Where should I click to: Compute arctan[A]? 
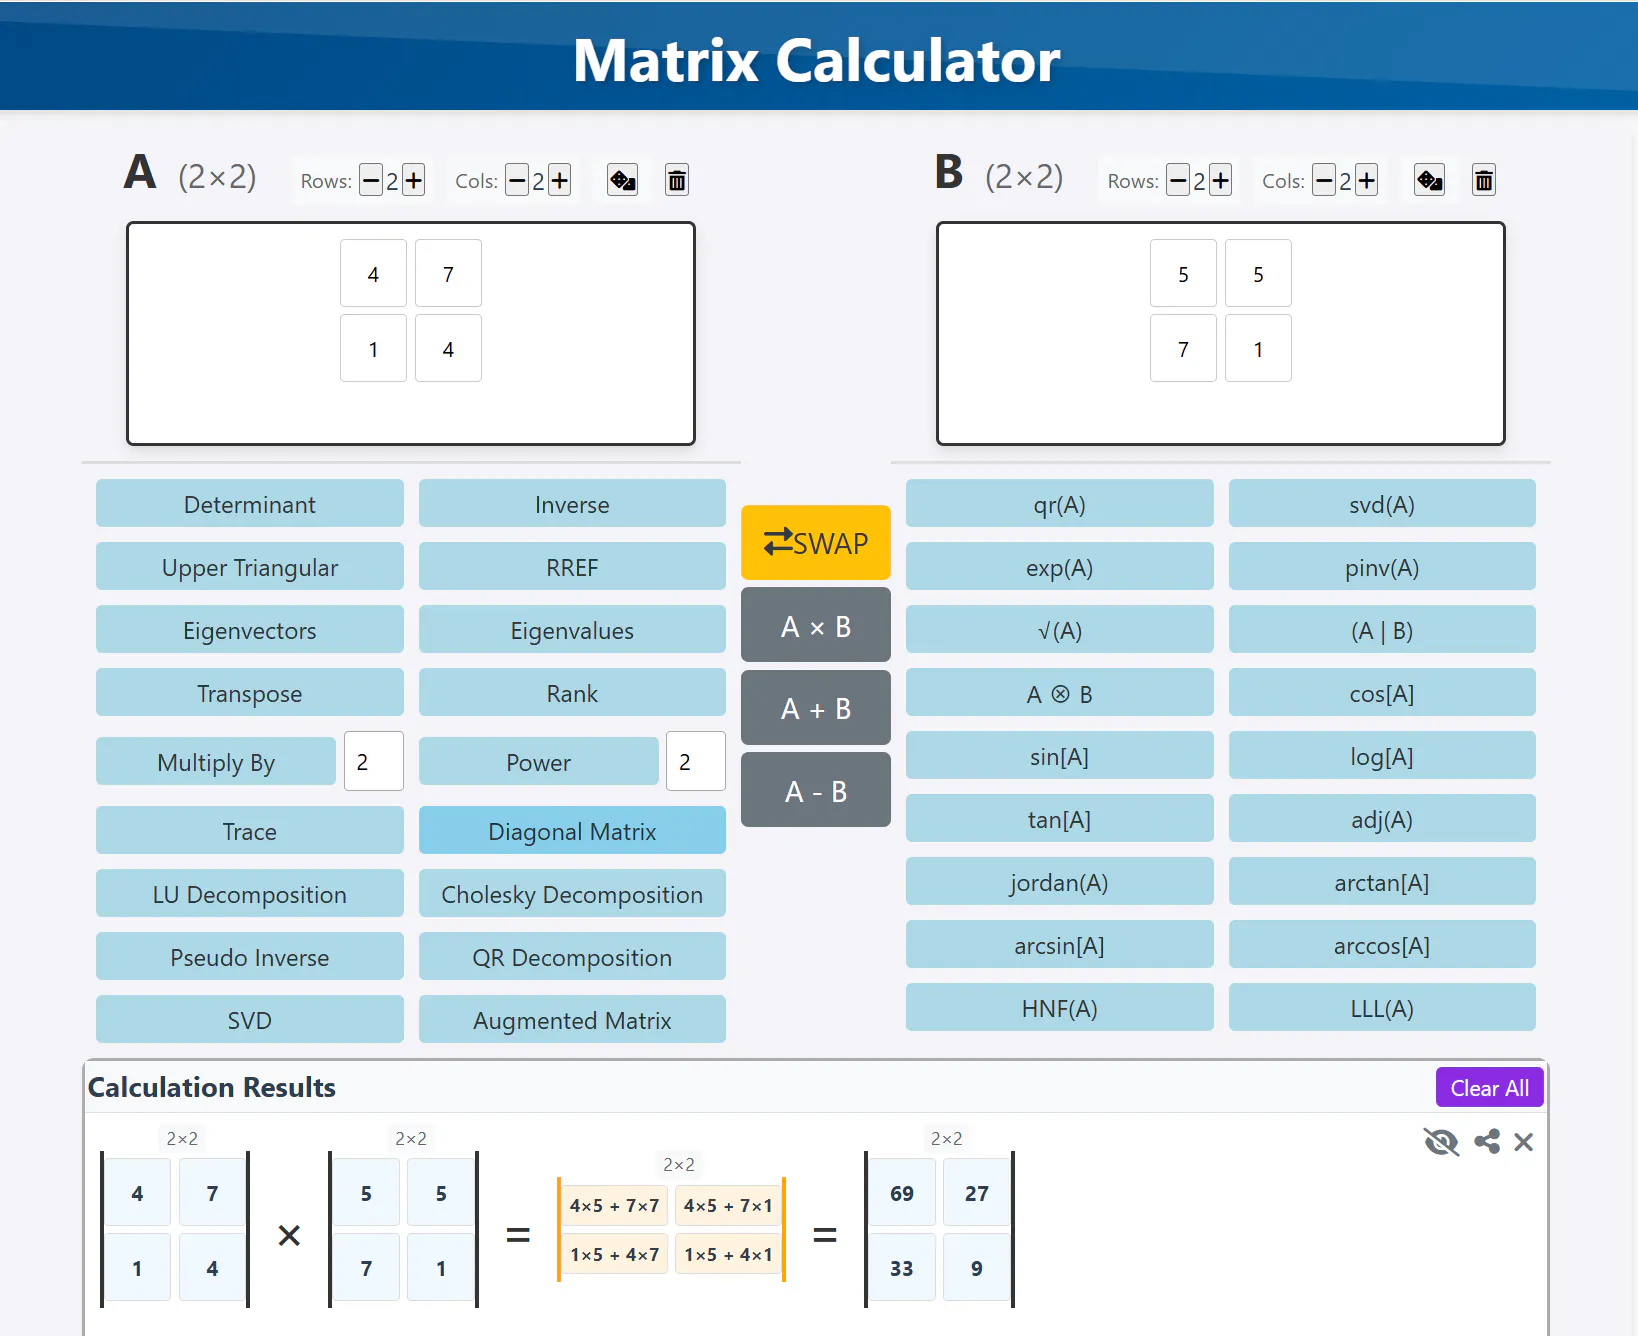[x=1382, y=882]
